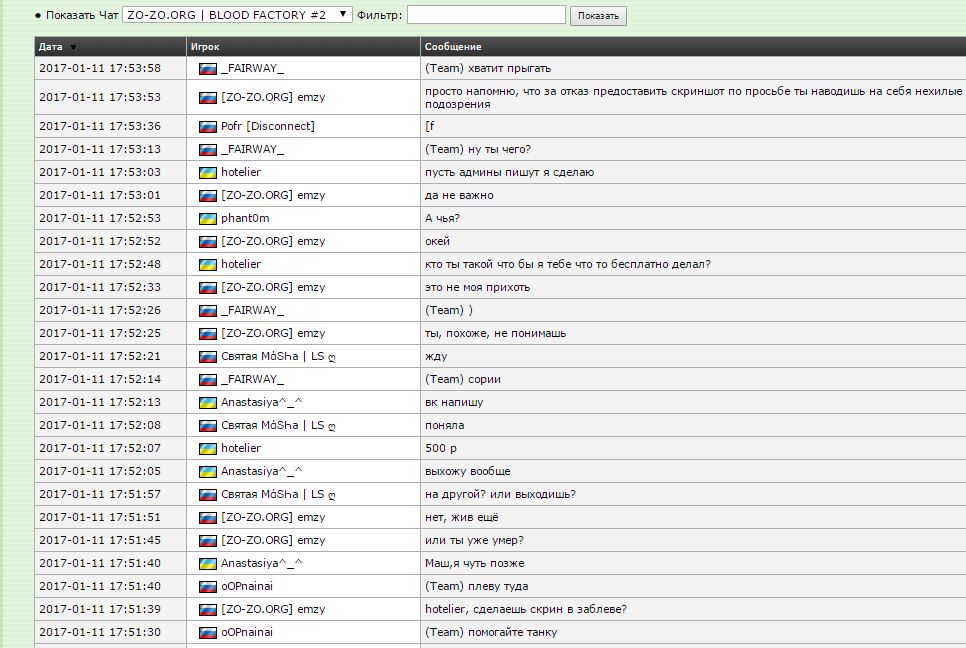The height and width of the screenshot is (648, 966).
Task: Click the sort arrow in the Дата header
Action: [73, 47]
